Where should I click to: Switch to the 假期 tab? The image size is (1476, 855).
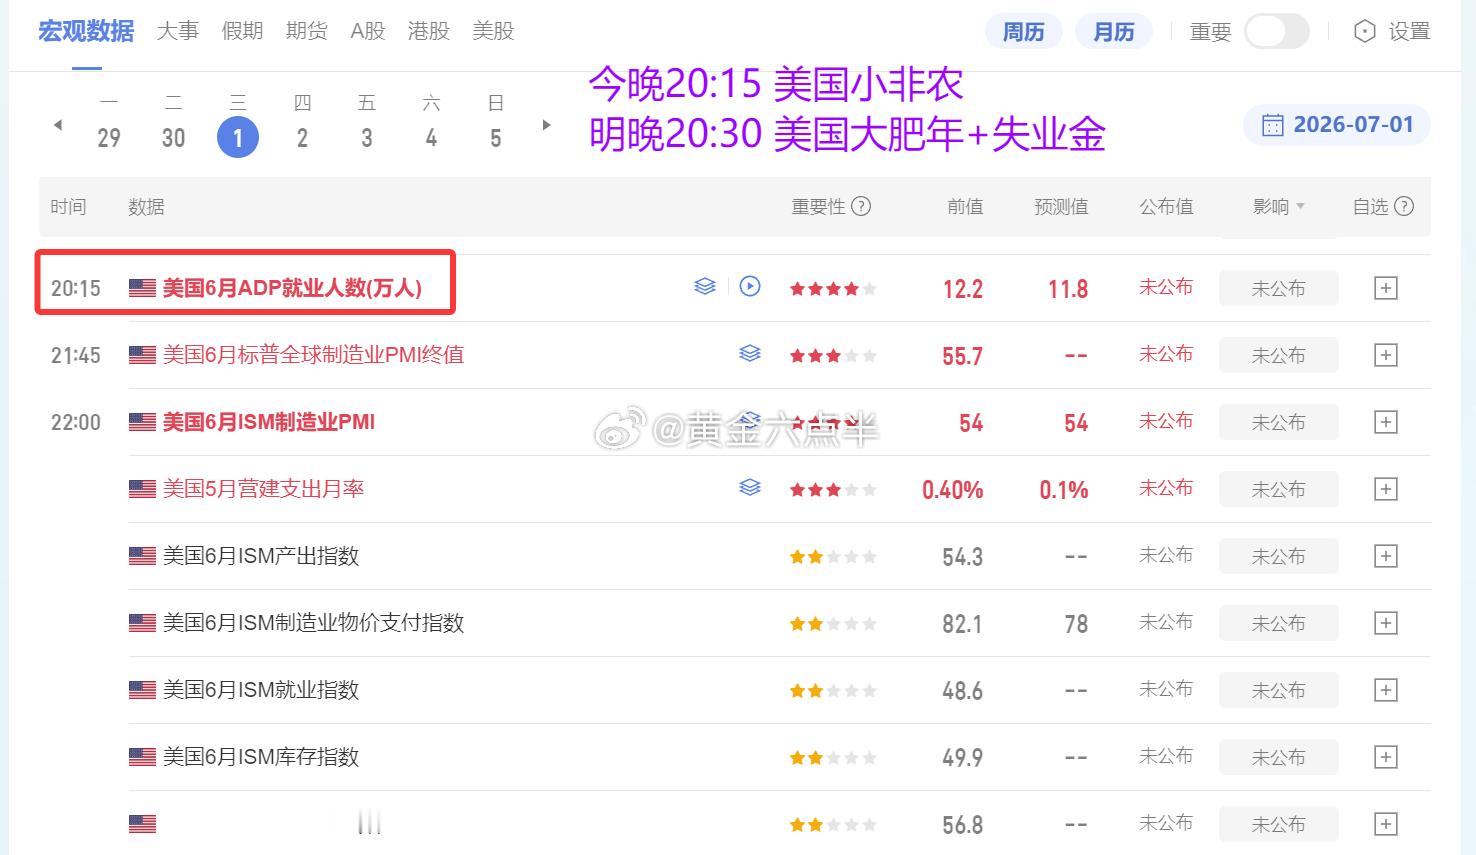pyautogui.click(x=242, y=31)
